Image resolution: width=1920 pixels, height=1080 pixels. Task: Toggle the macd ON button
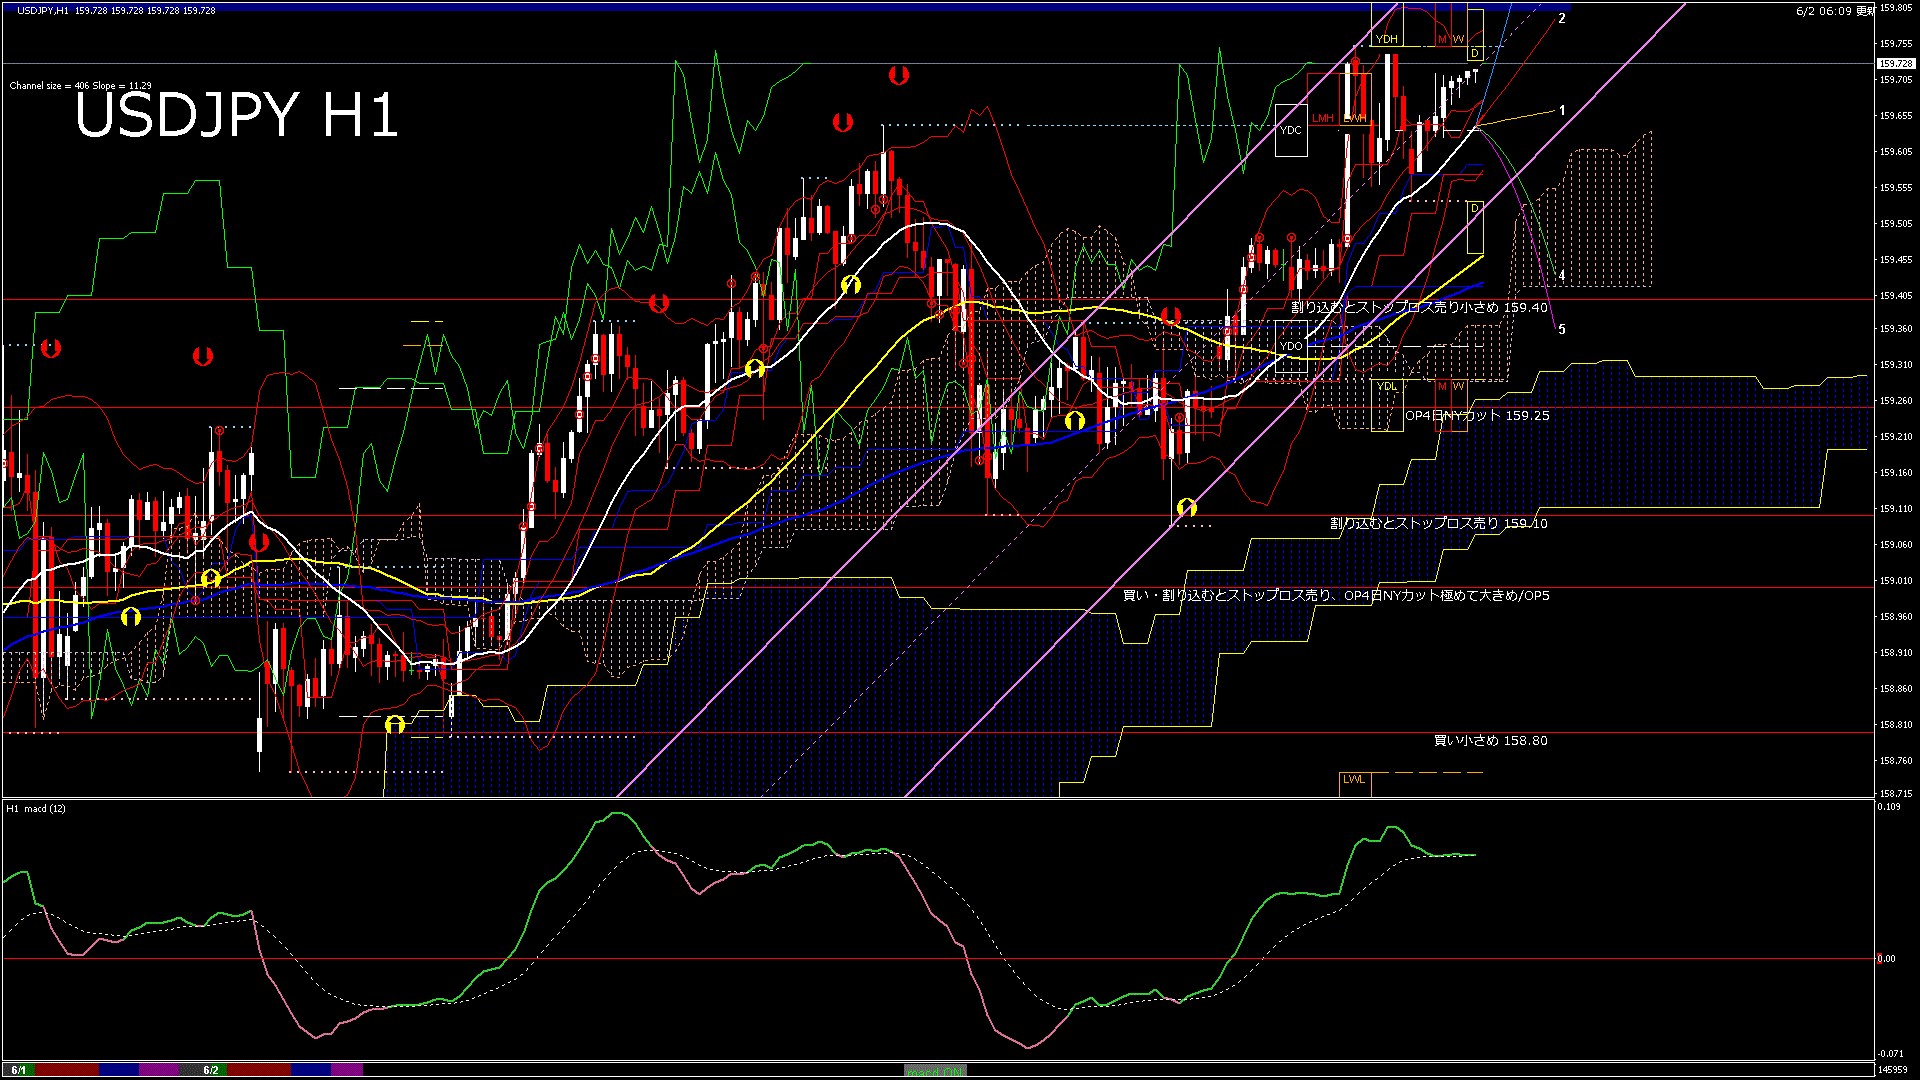(x=935, y=1071)
